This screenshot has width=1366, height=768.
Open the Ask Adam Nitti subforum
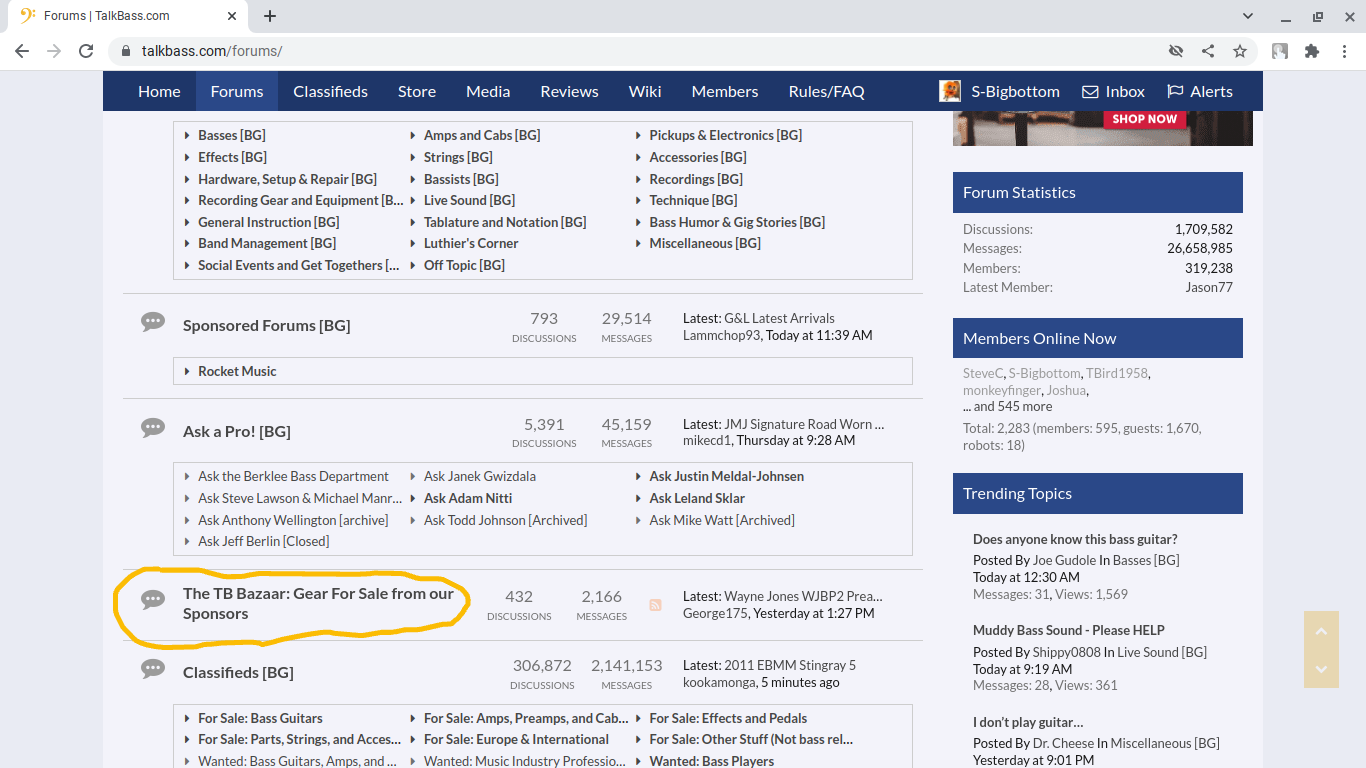(468, 498)
